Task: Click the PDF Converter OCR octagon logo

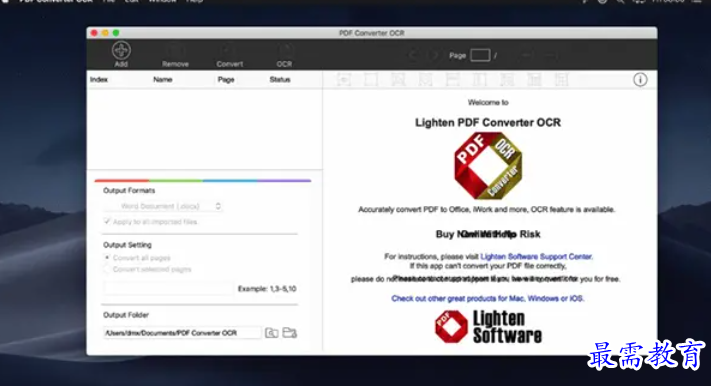Action: pyautogui.click(x=488, y=166)
